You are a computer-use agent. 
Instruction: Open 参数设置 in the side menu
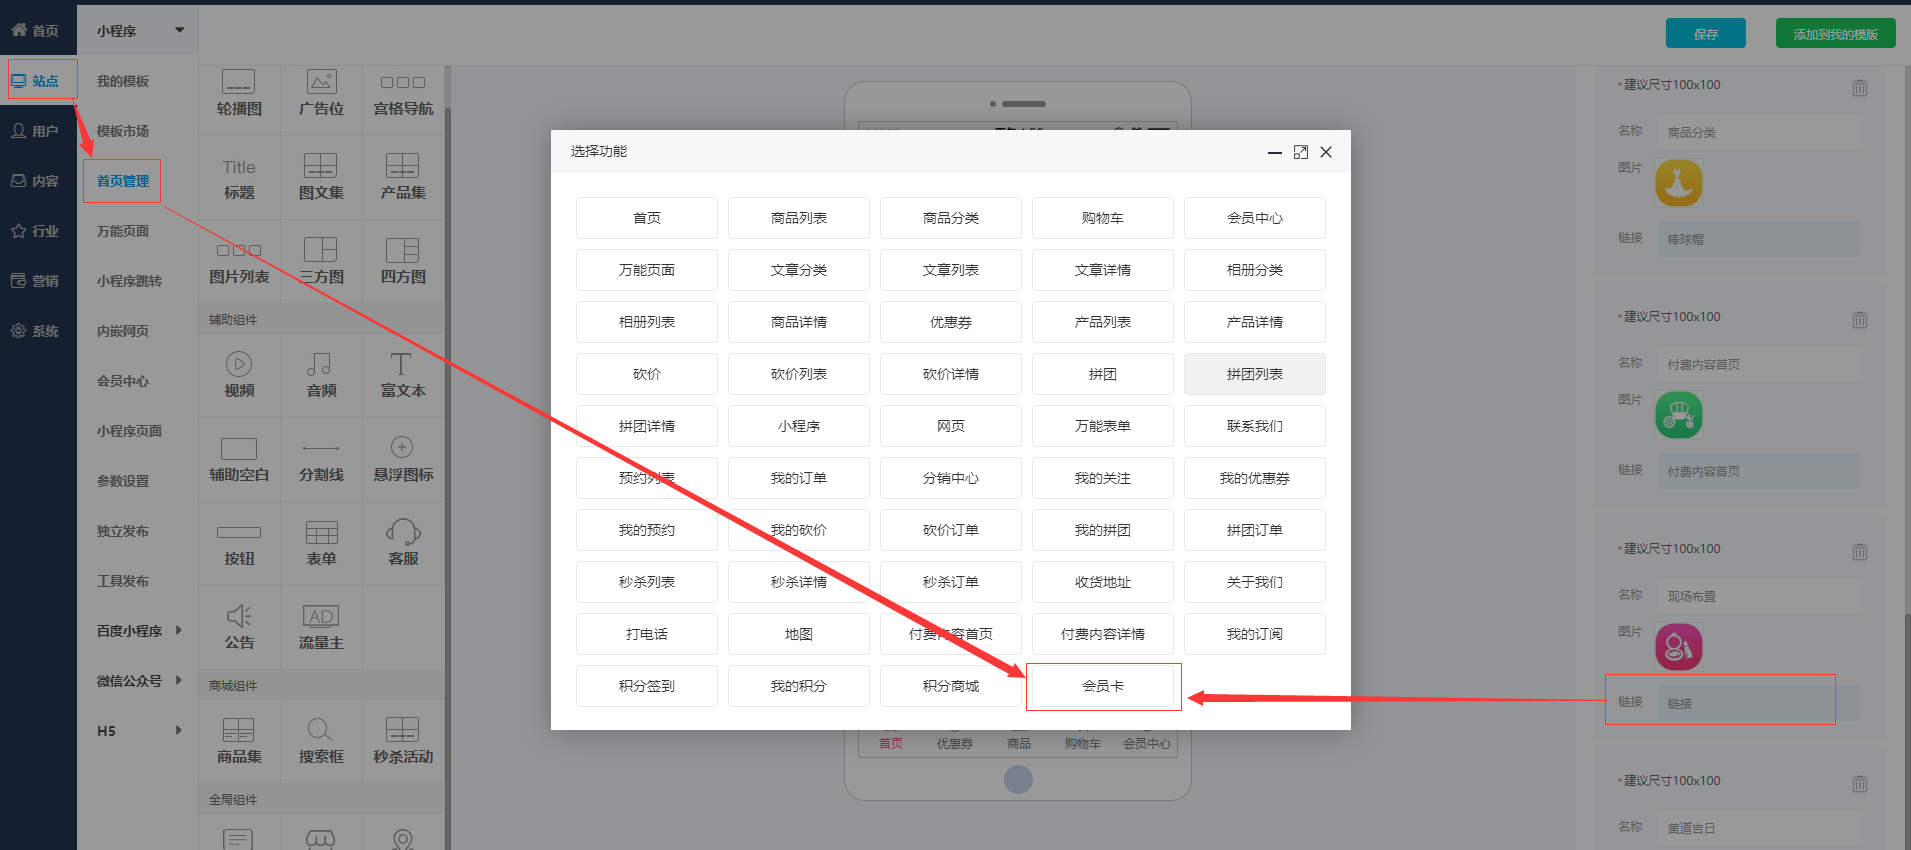[x=123, y=481]
